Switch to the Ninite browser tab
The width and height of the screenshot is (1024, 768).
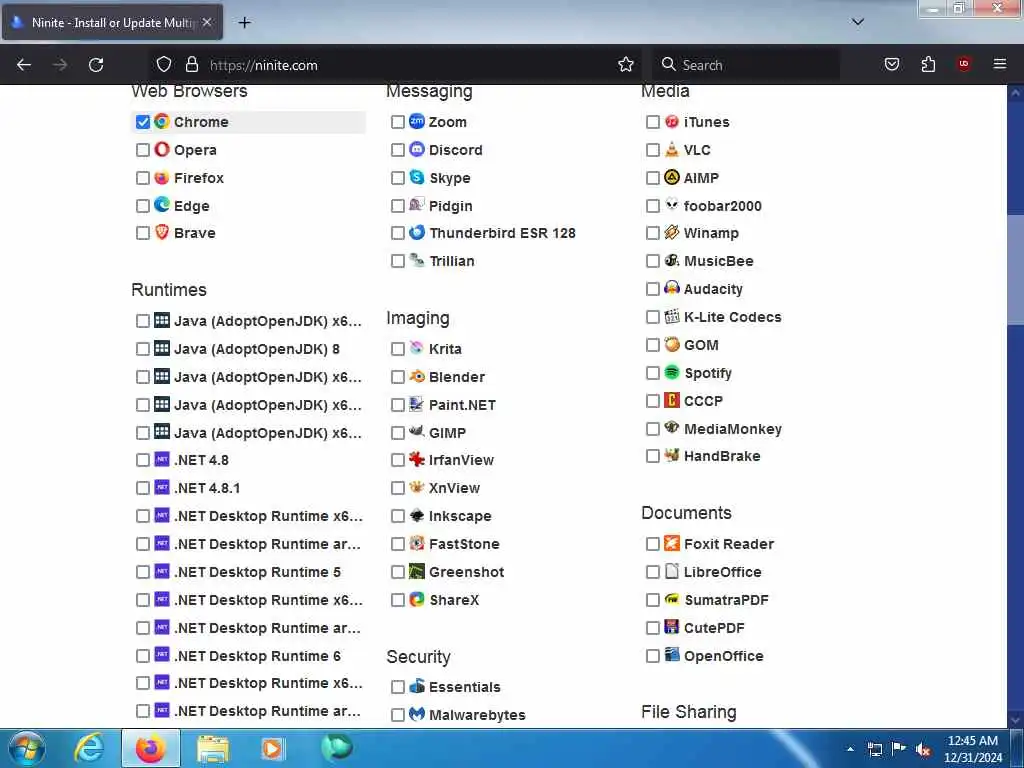point(112,22)
